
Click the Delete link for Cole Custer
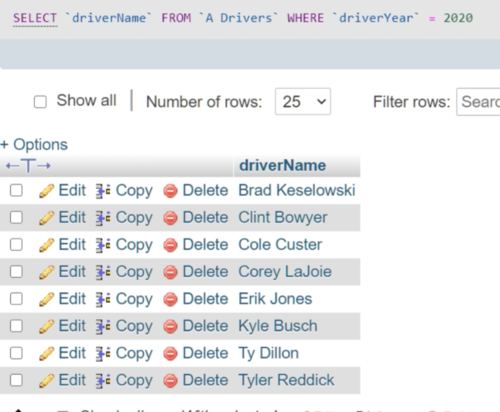pos(205,245)
